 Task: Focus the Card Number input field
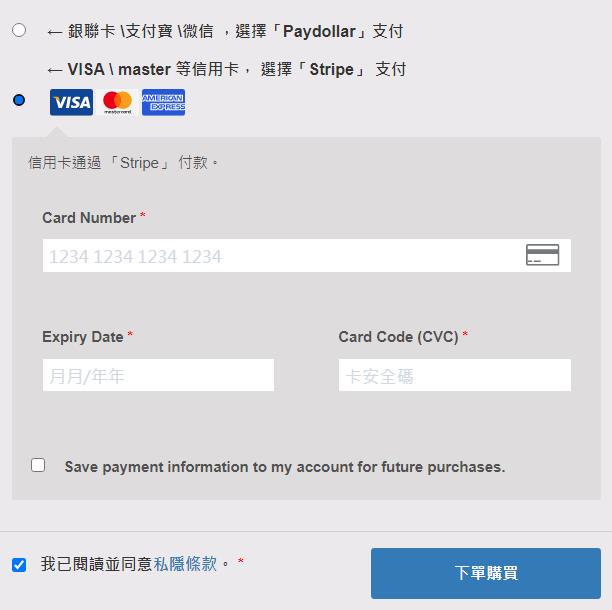(307, 256)
